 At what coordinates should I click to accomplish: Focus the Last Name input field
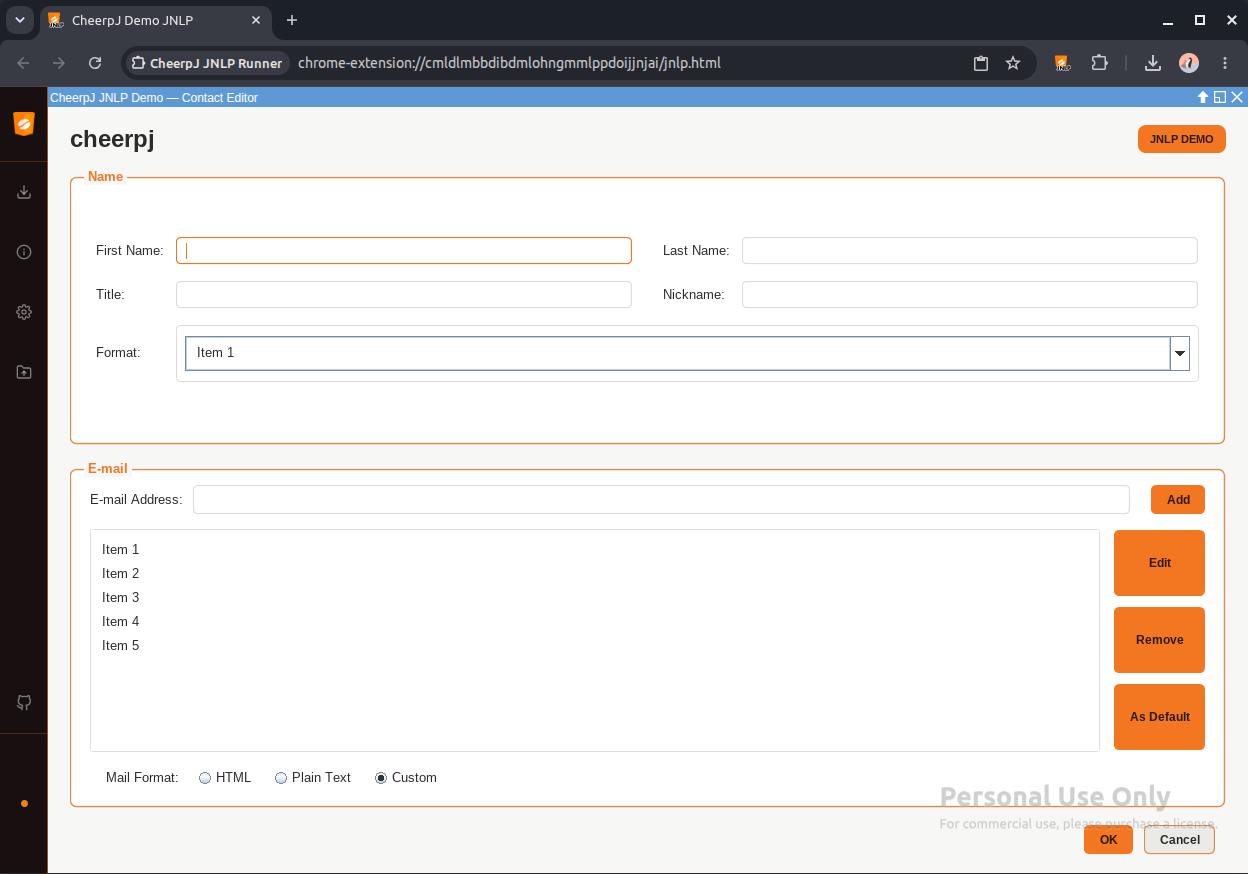click(x=969, y=251)
